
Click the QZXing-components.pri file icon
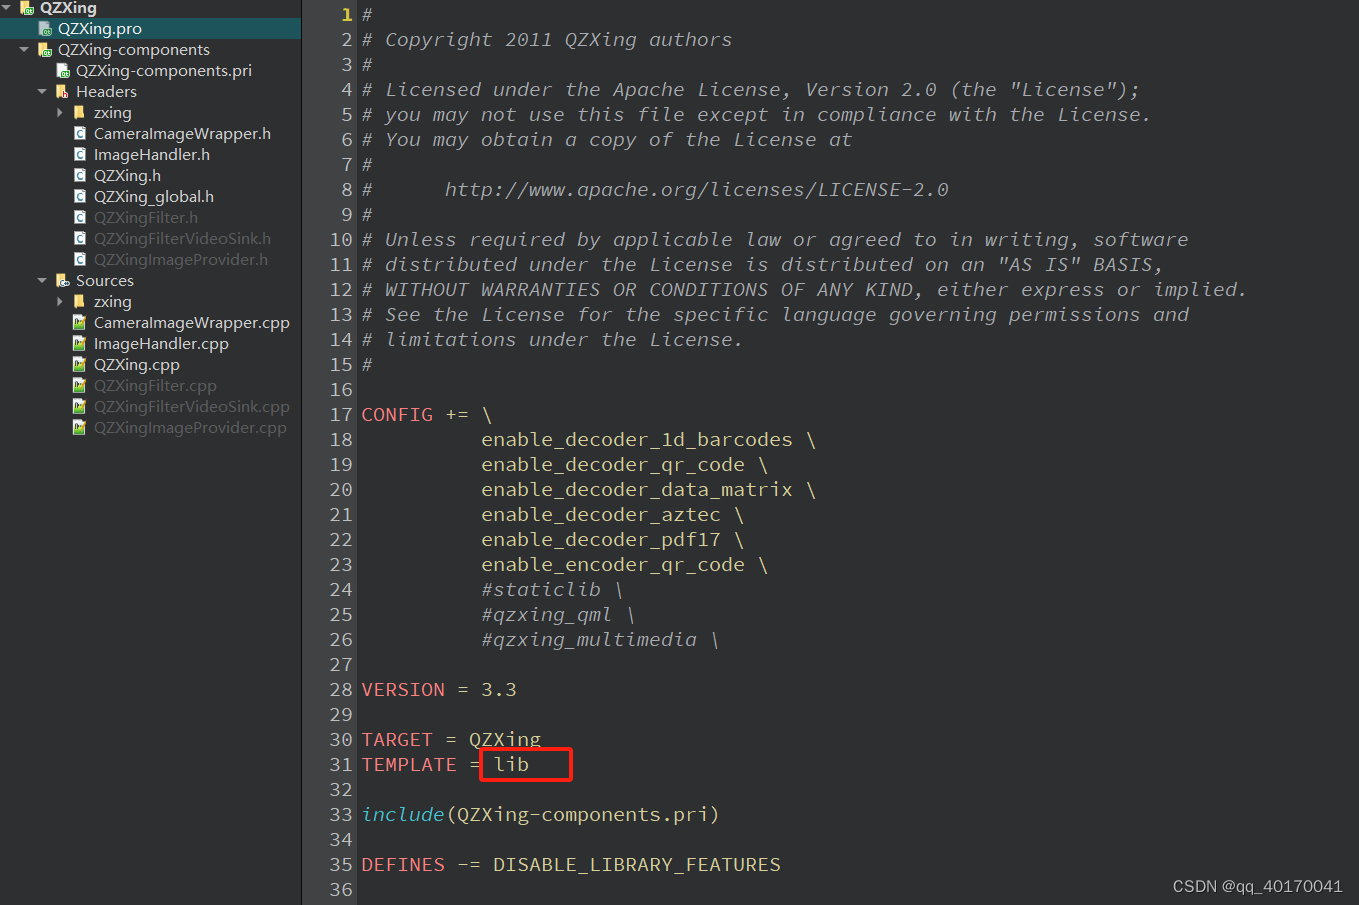pos(63,71)
